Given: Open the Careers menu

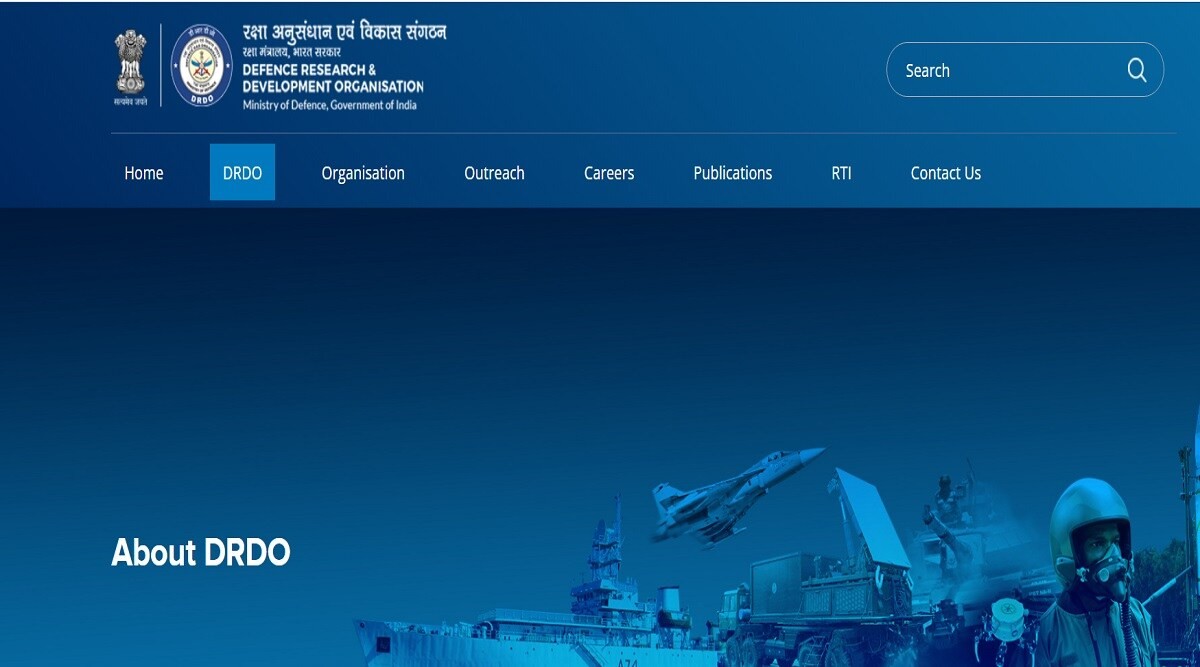Looking at the screenshot, I should (609, 173).
